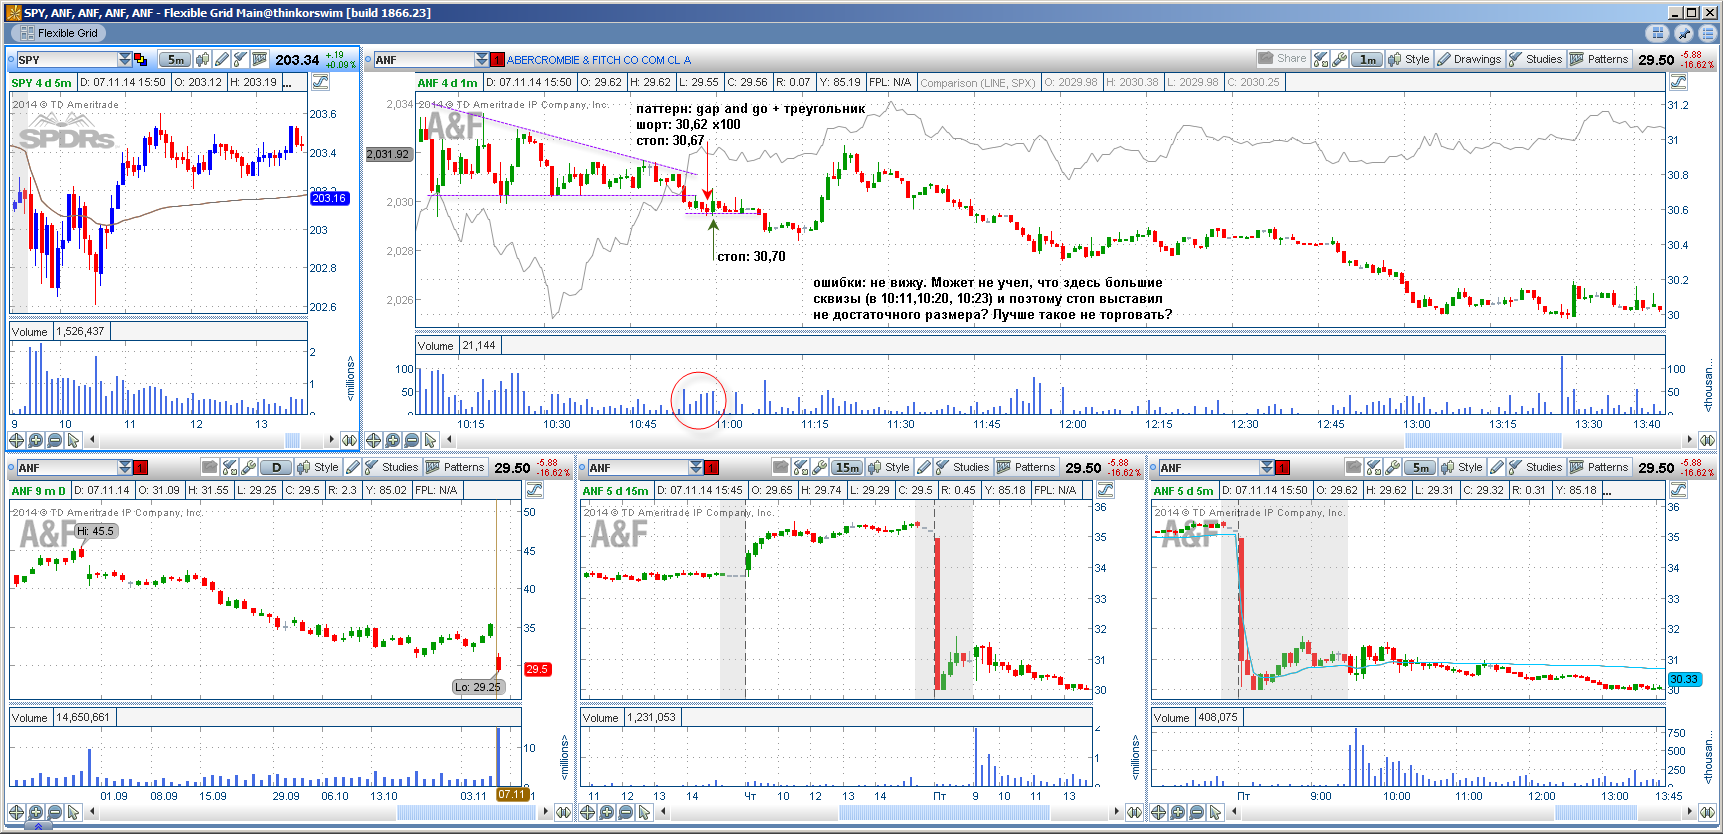Open Patterns in the ANF daily chart

click(455, 467)
